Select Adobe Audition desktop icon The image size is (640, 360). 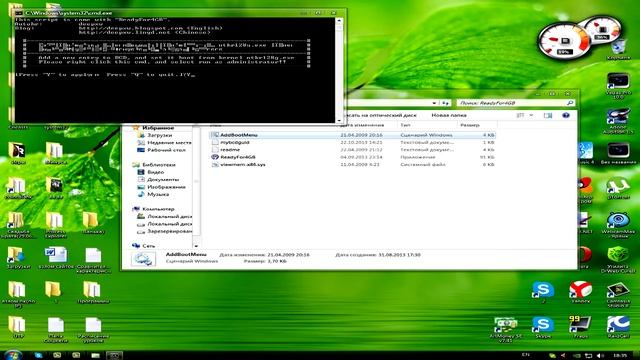(x=618, y=121)
